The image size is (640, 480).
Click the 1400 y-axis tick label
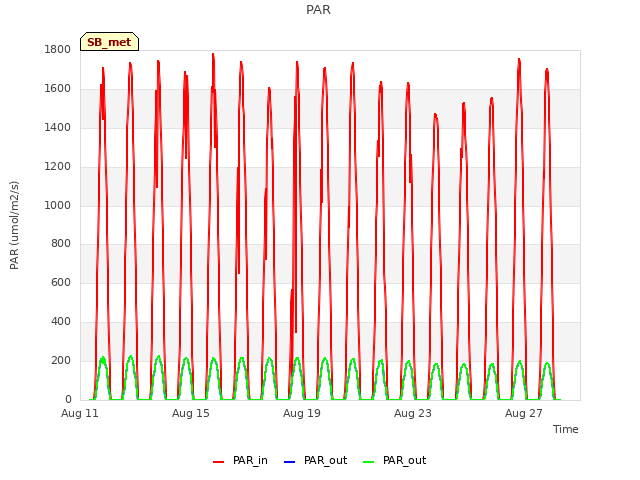(58, 127)
